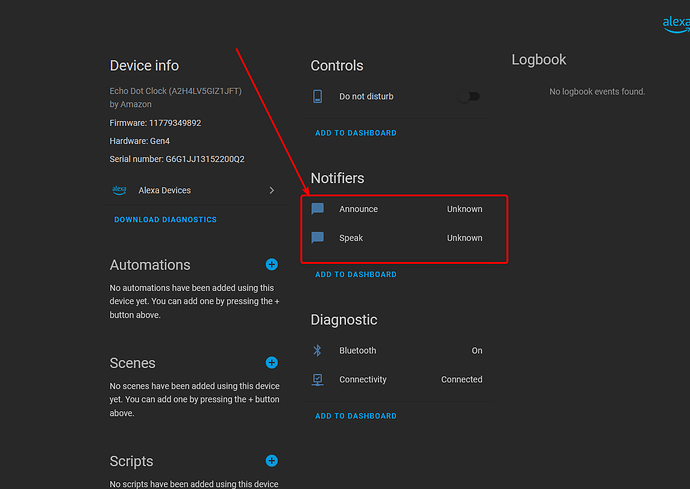Screen dimensions: 690x489
Task: Click the Firmware: 11779349892 text
Action: coord(155,123)
